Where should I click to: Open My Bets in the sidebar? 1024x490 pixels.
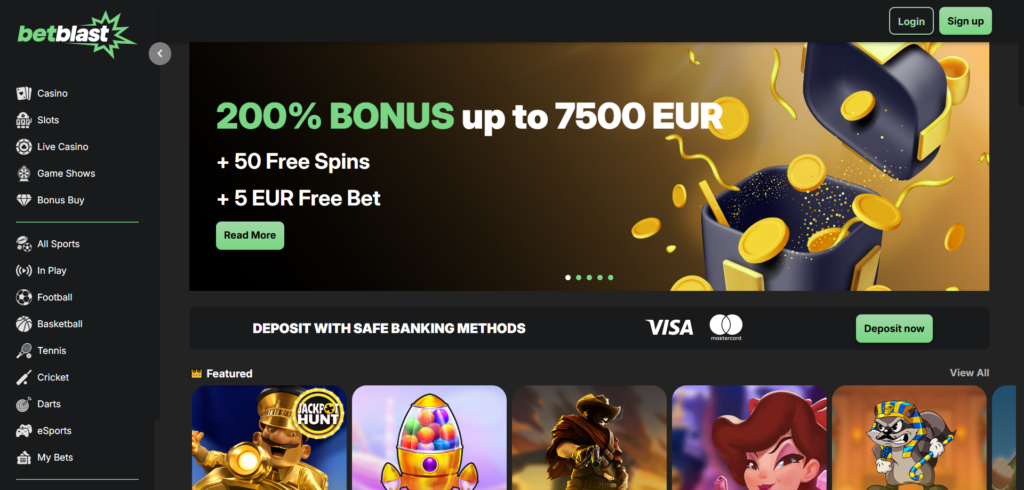pos(55,457)
